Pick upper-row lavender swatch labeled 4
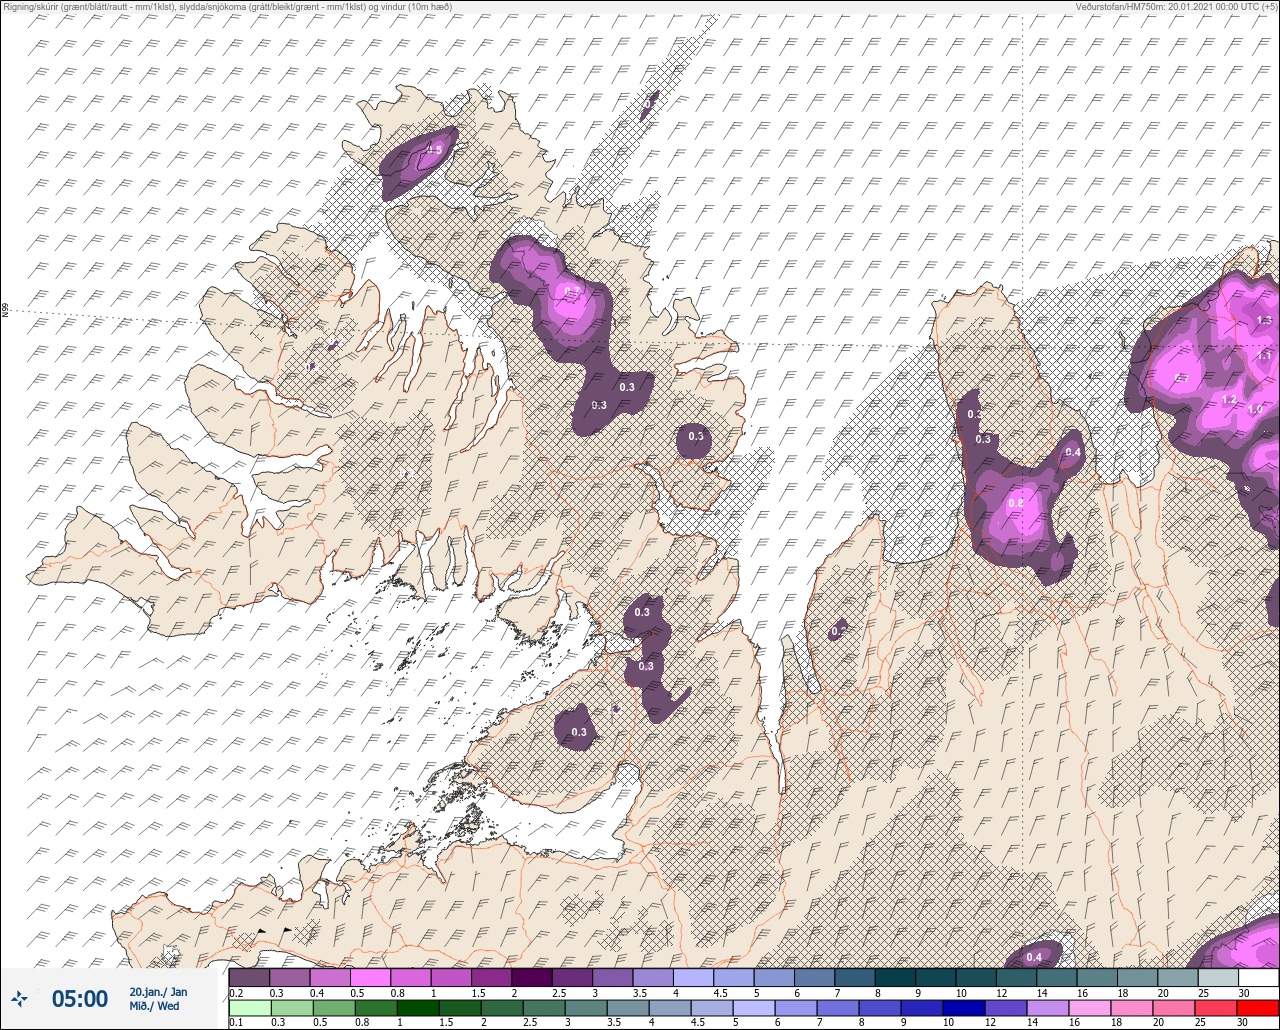Screen dimensions: 1280x1030 coord(693,977)
